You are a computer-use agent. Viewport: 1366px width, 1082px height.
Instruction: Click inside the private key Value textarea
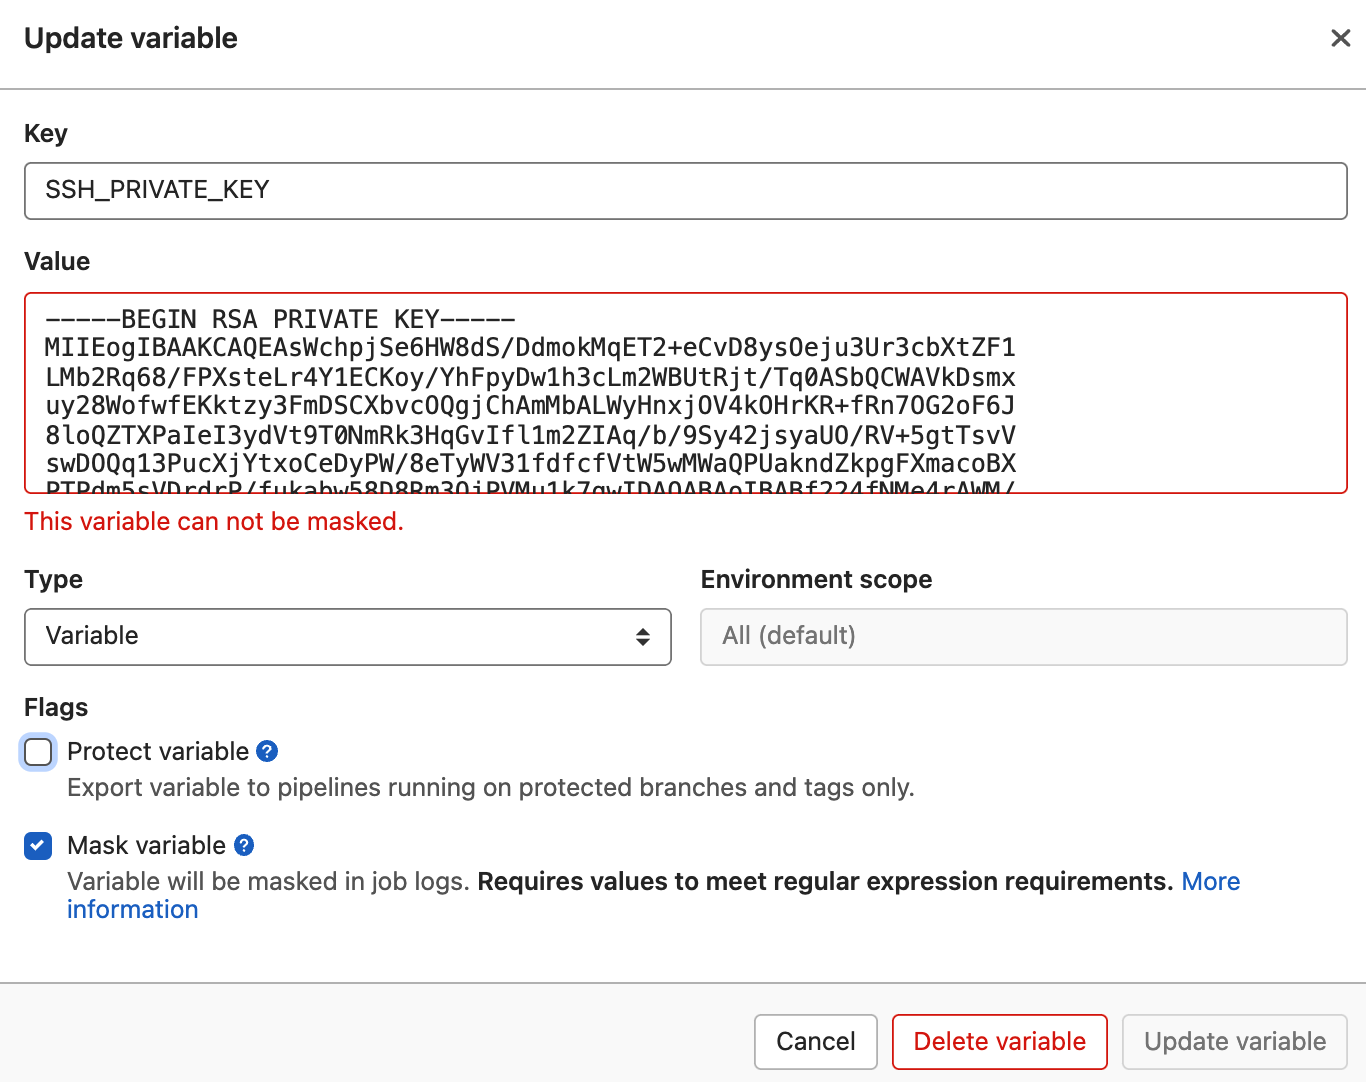point(685,392)
